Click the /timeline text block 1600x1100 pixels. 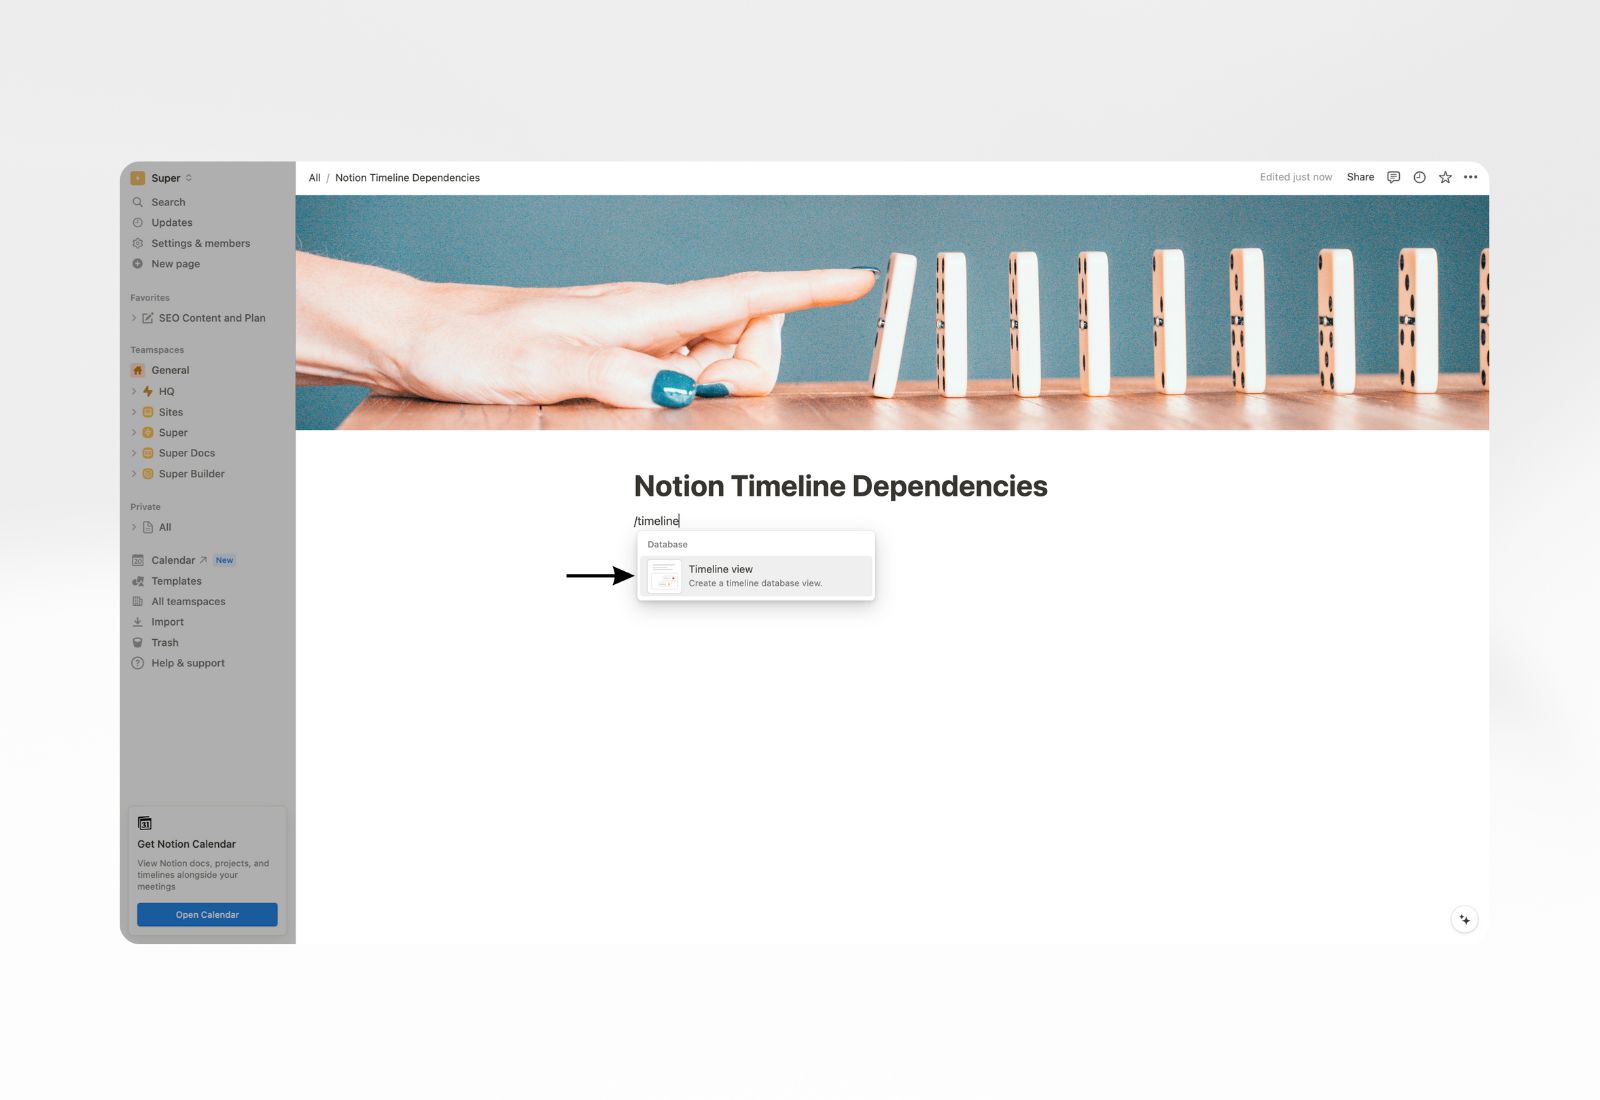[x=656, y=521]
